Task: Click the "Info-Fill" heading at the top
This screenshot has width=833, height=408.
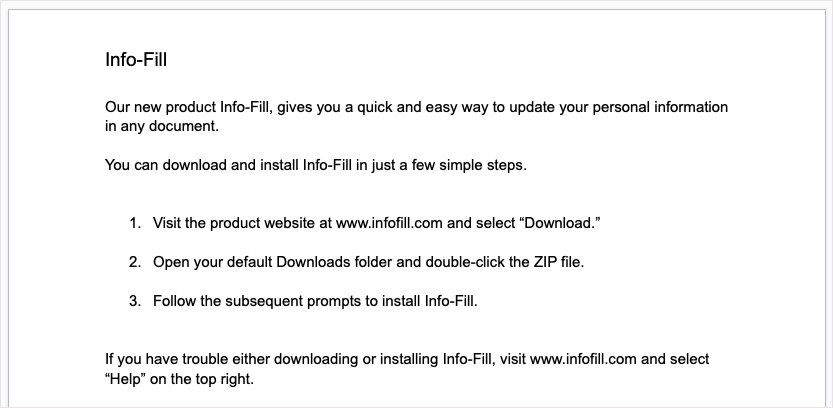Action: point(136,60)
